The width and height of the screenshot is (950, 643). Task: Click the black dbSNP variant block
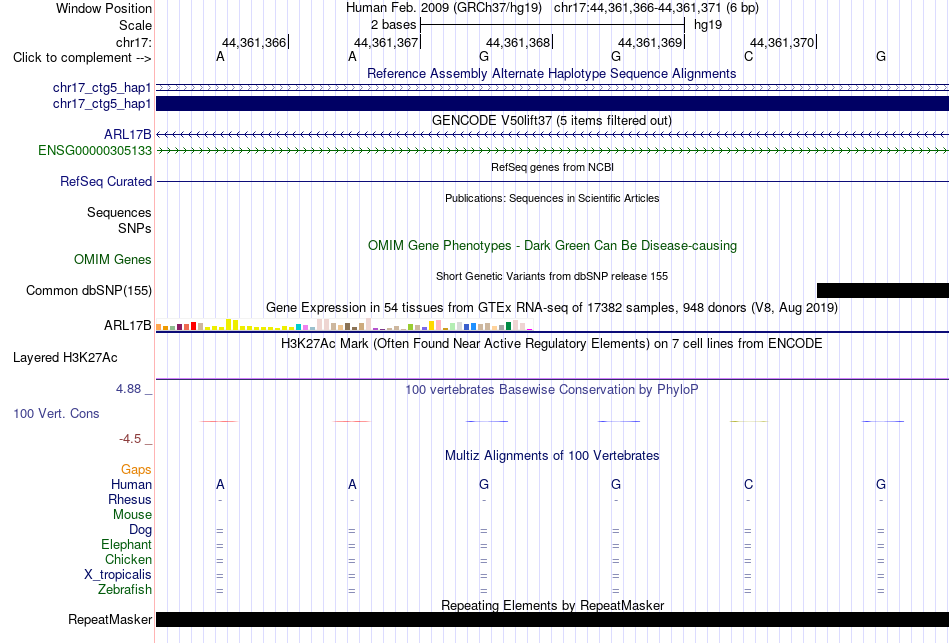[883, 290]
